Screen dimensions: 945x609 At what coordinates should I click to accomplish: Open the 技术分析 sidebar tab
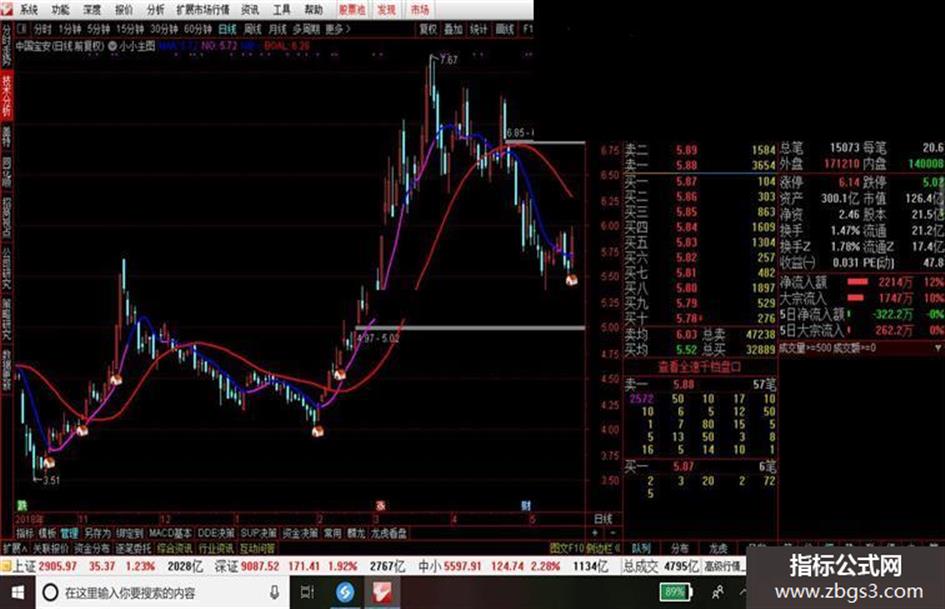coord(7,96)
